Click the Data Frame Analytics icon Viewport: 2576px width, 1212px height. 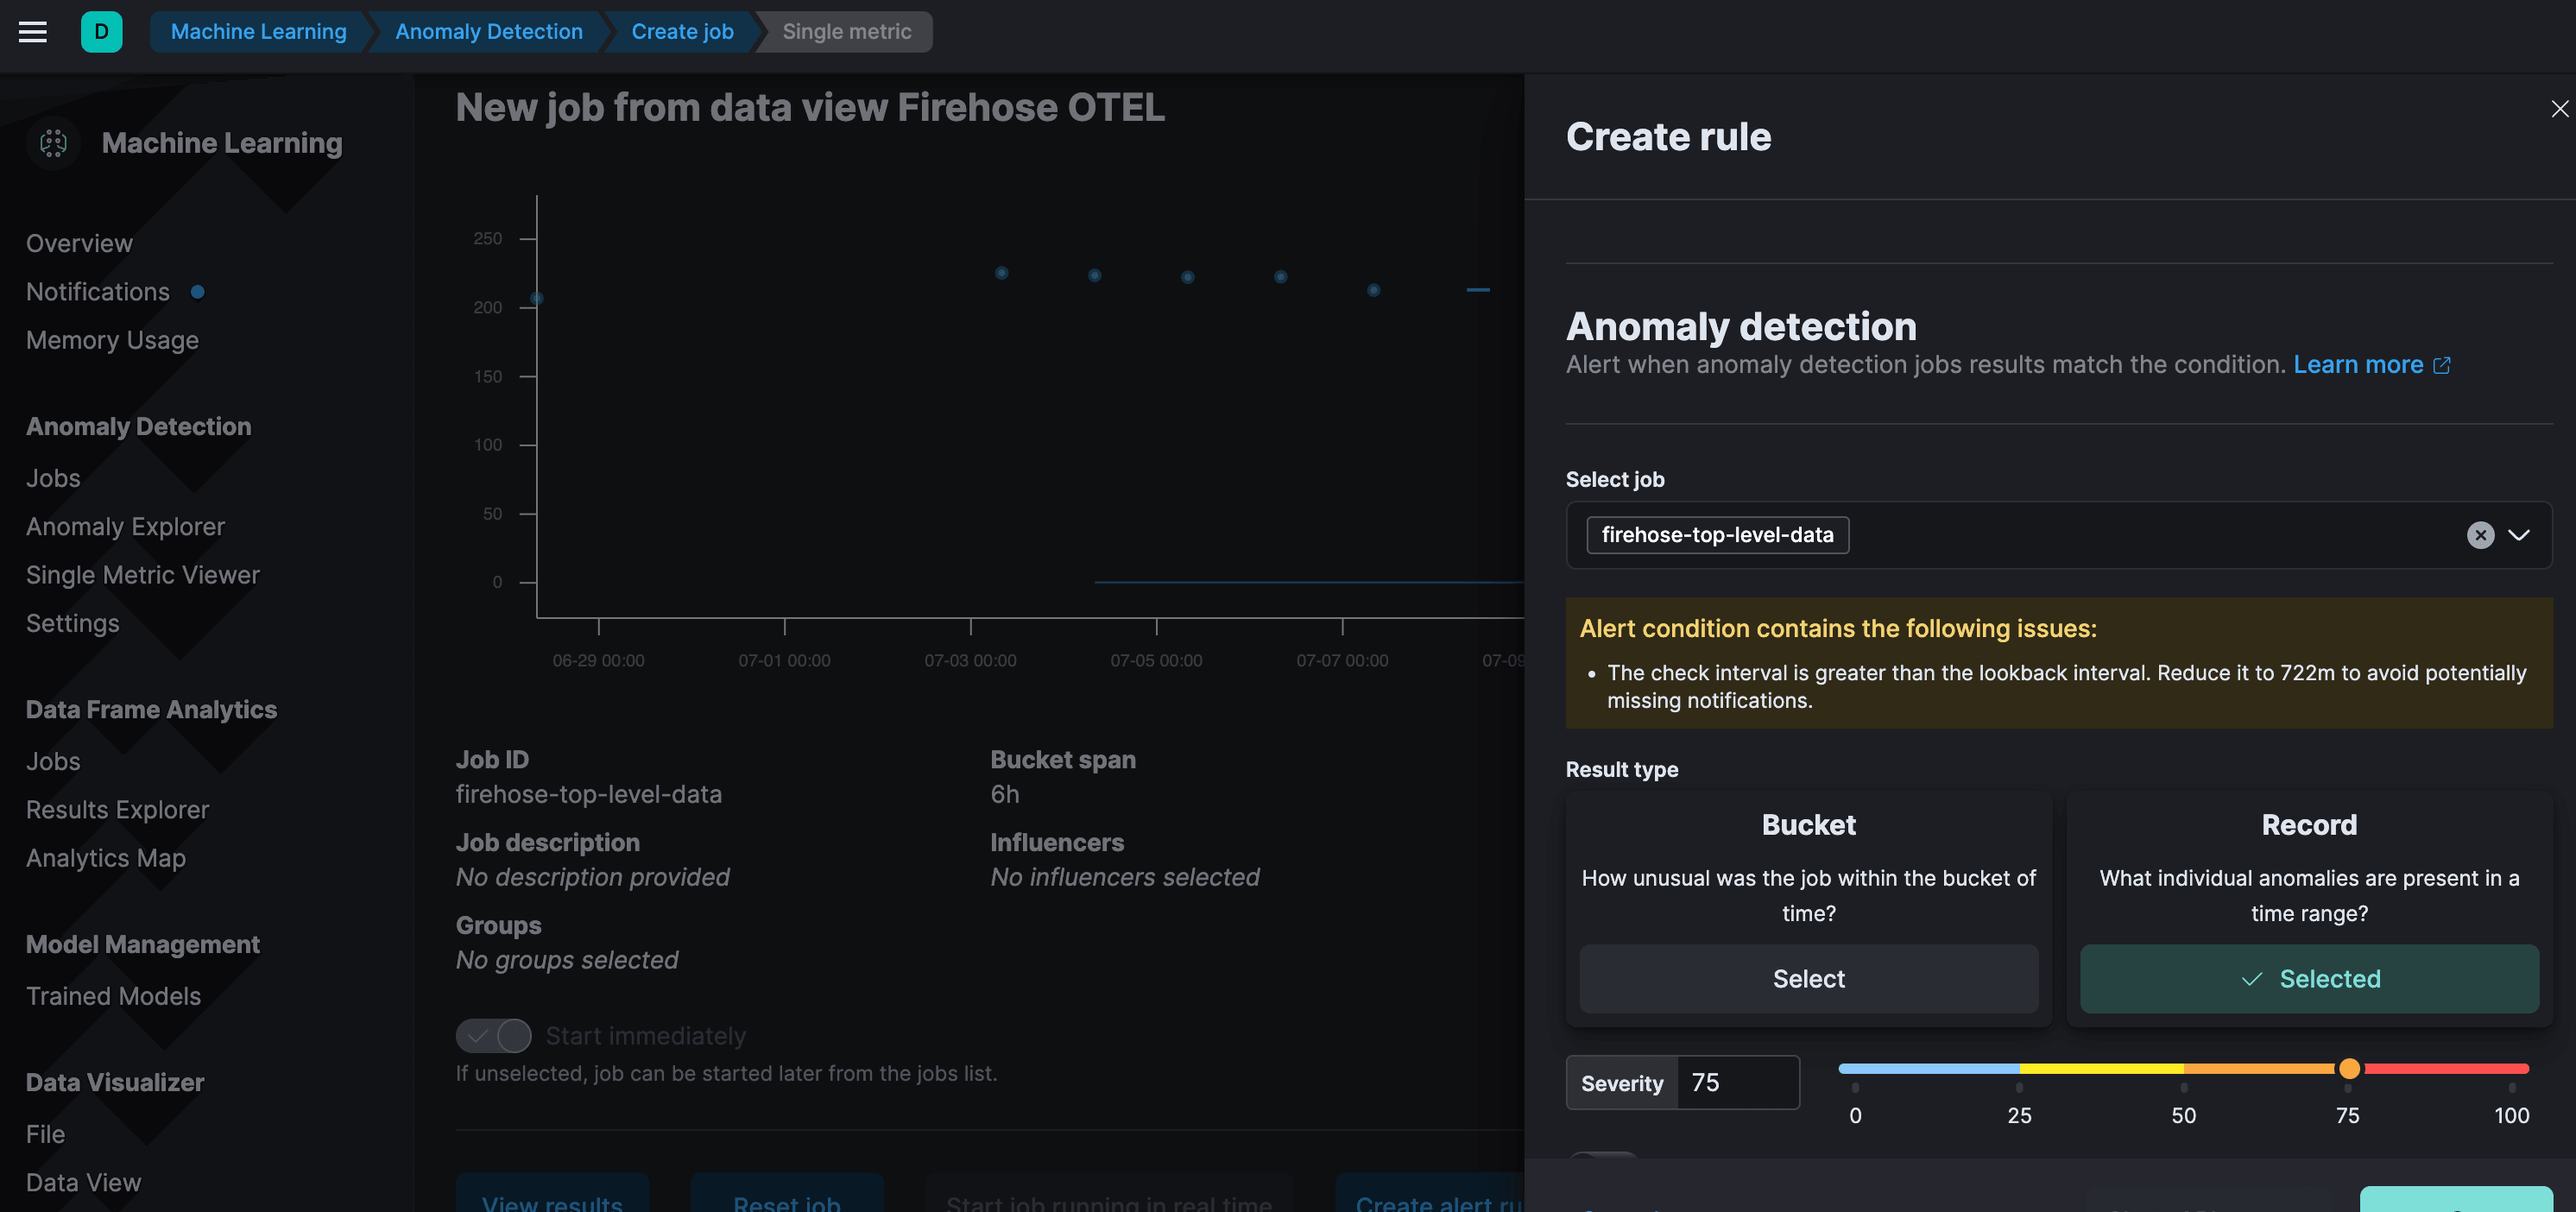tap(149, 710)
